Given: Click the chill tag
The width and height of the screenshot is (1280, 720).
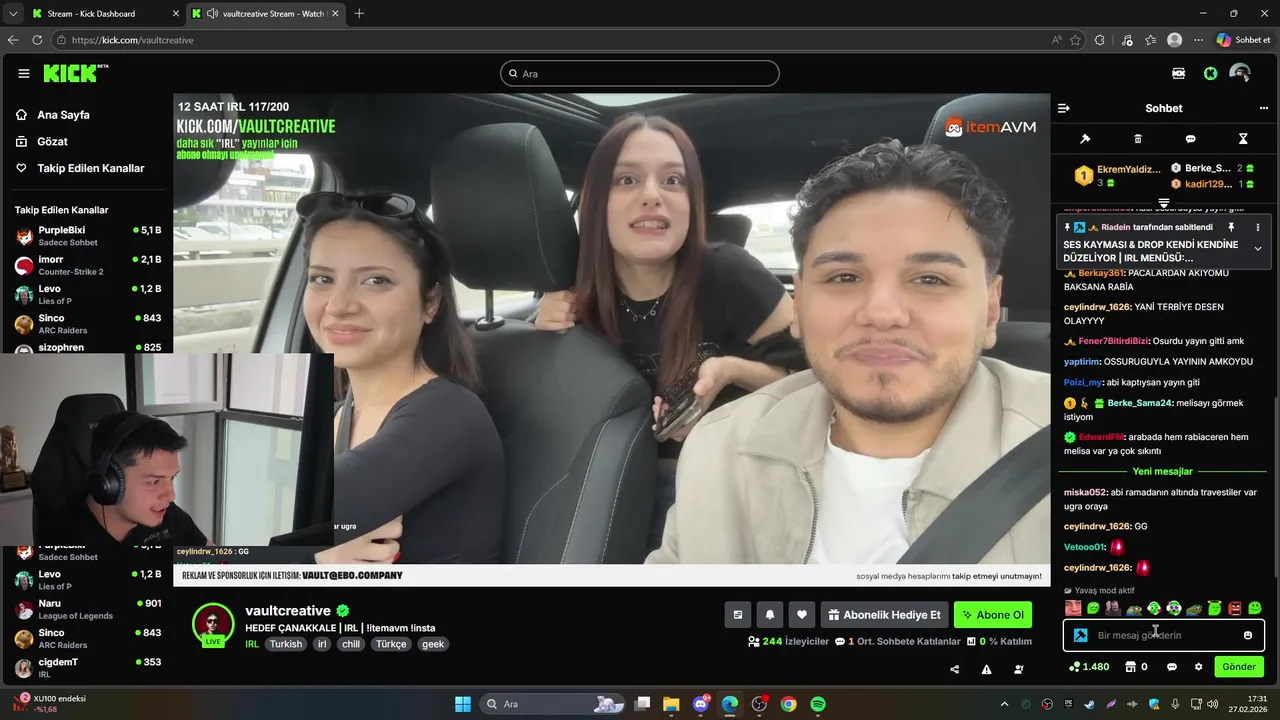Looking at the screenshot, I should click(351, 644).
